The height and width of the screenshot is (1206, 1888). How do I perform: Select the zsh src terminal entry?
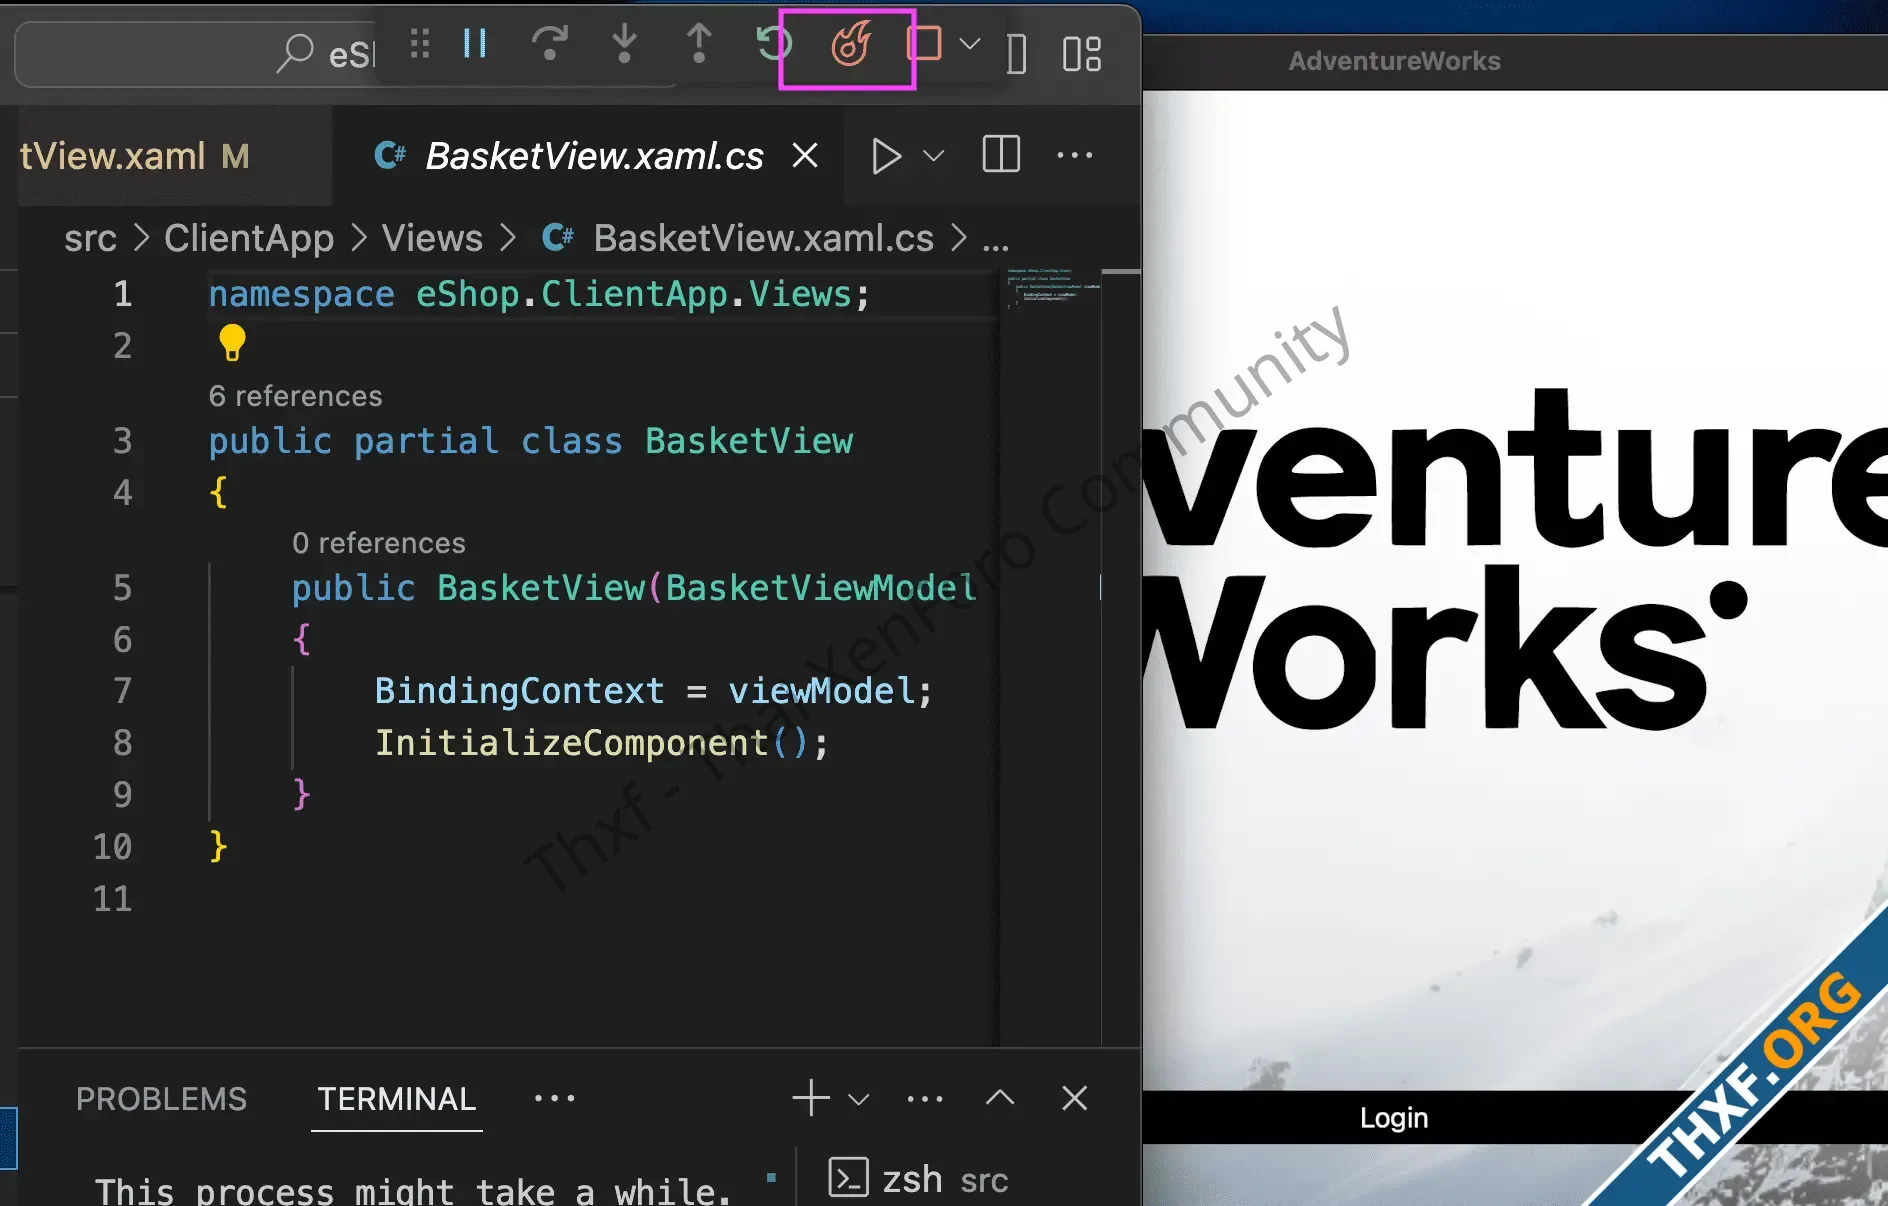point(918,1180)
